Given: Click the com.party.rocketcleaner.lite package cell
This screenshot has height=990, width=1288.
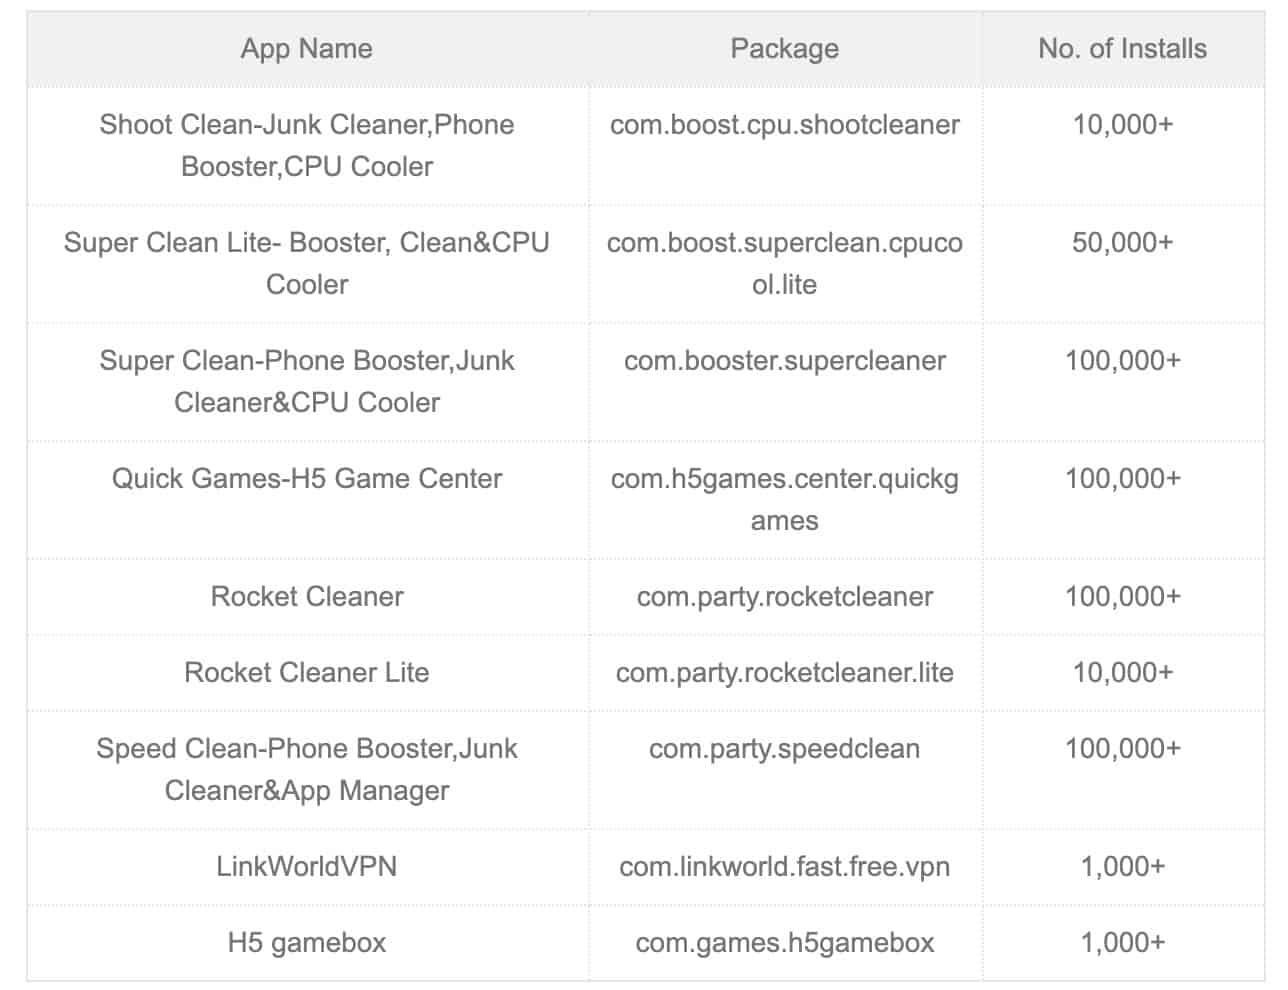Looking at the screenshot, I should click(784, 673).
